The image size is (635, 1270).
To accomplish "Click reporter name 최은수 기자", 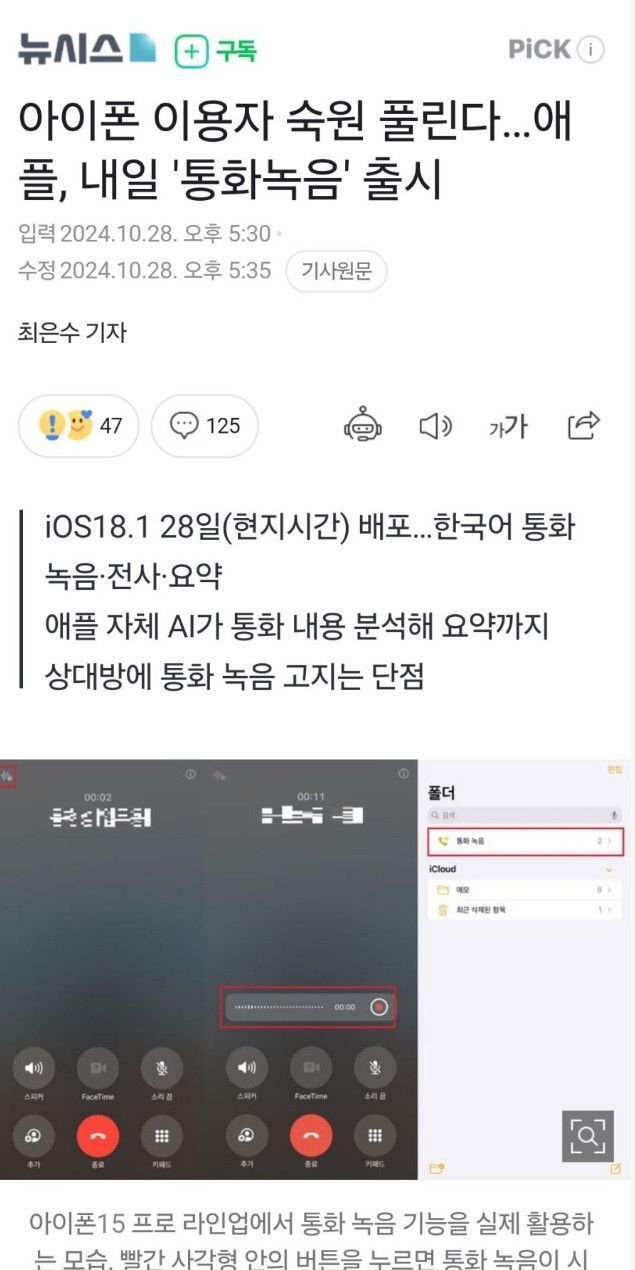I will point(72,333).
